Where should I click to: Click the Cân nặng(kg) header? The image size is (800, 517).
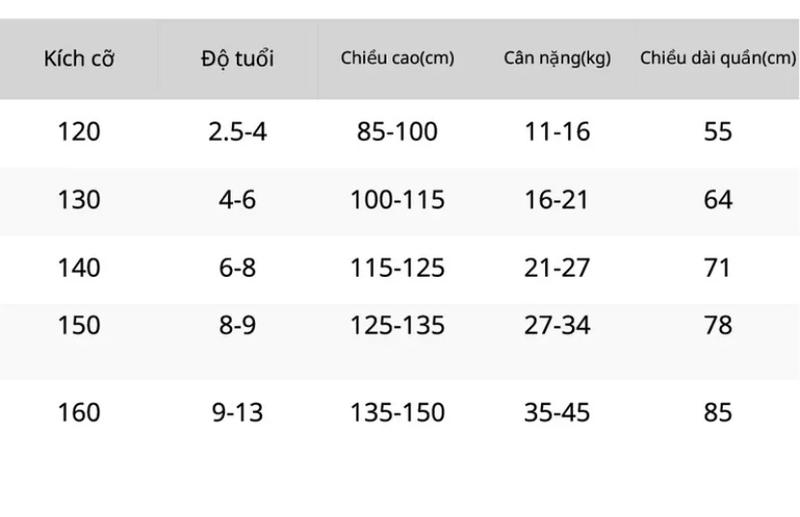point(557,58)
